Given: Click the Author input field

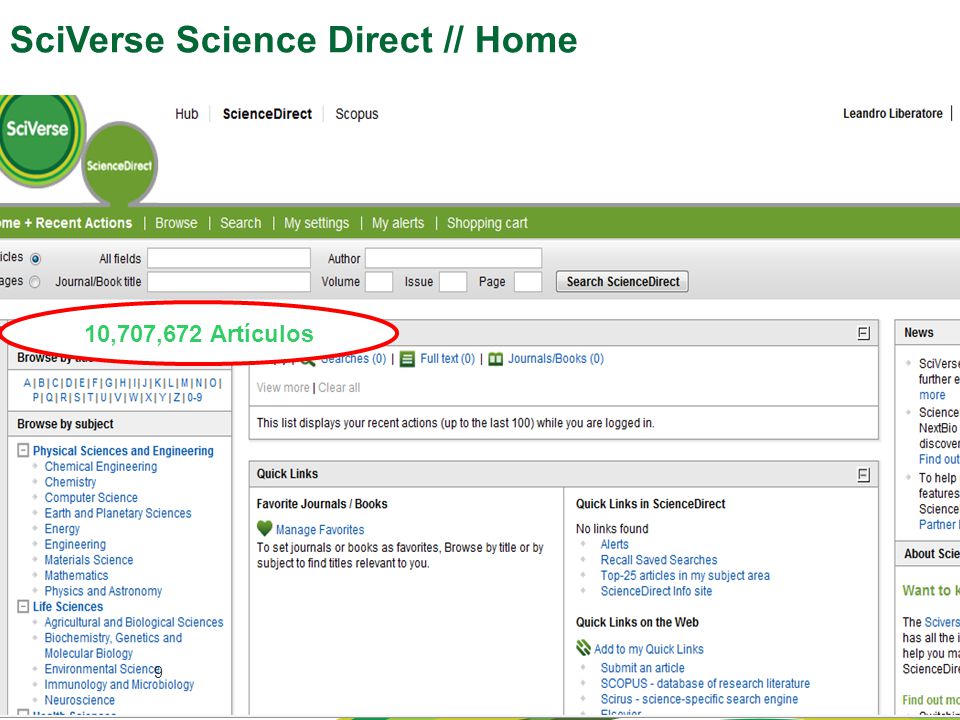Looking at the screenshot, I should (454, 258).
